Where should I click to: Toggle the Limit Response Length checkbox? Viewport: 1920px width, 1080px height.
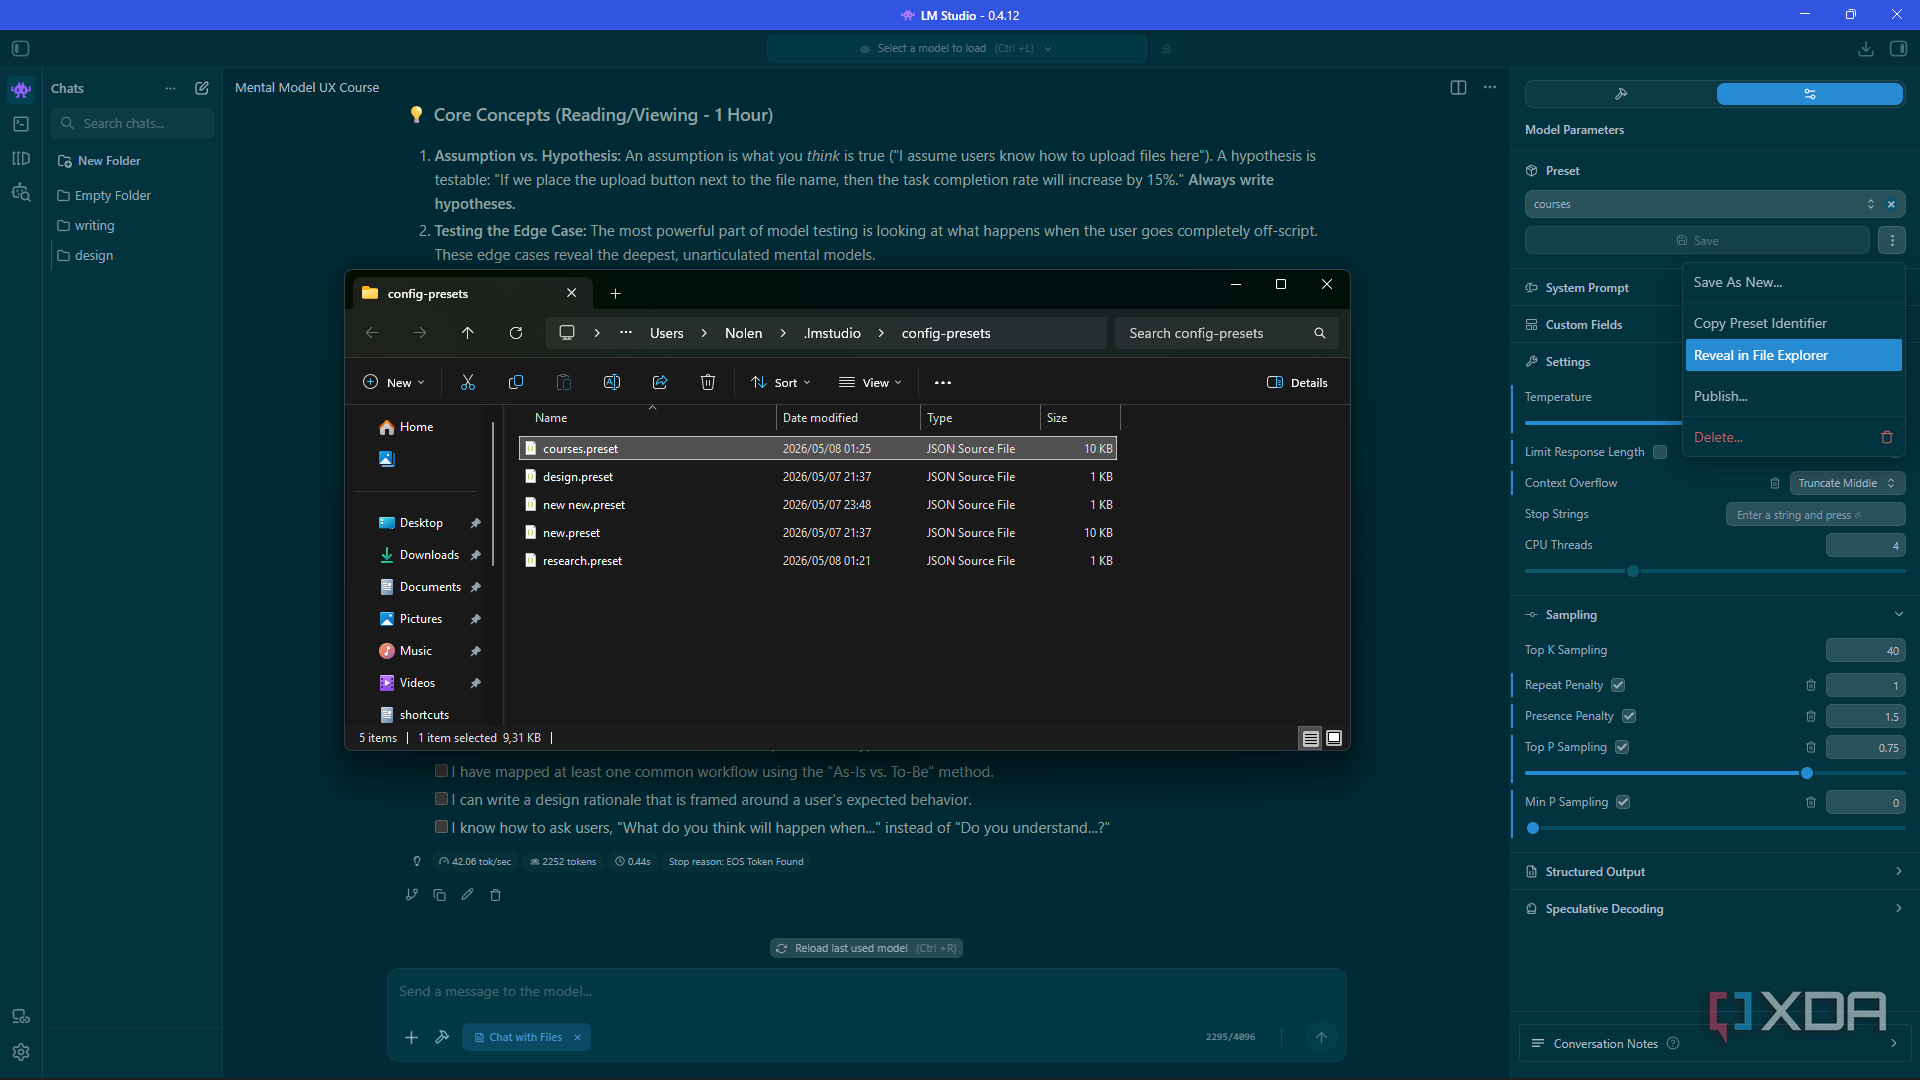pyautogui.click(x=1660, y=452)
